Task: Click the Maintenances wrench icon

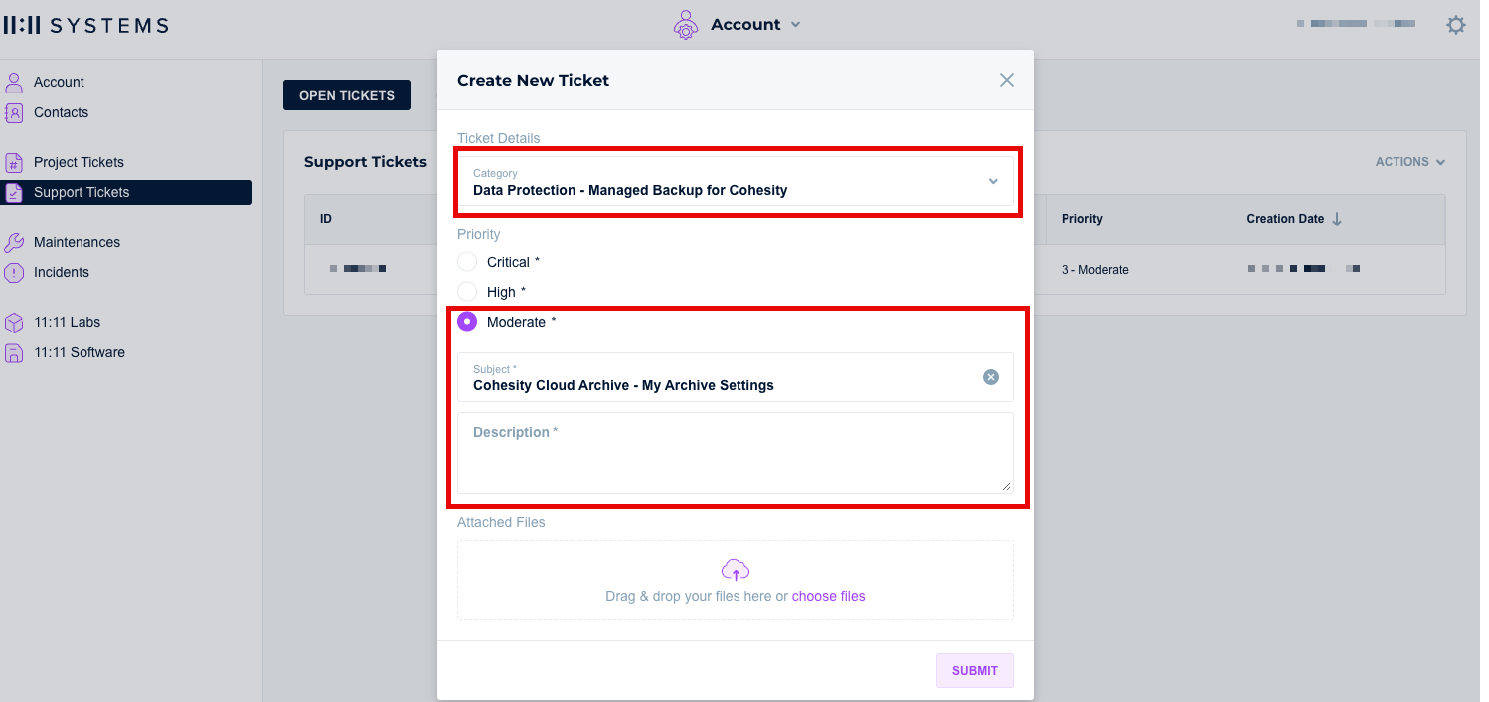Action: pos(14,242)
